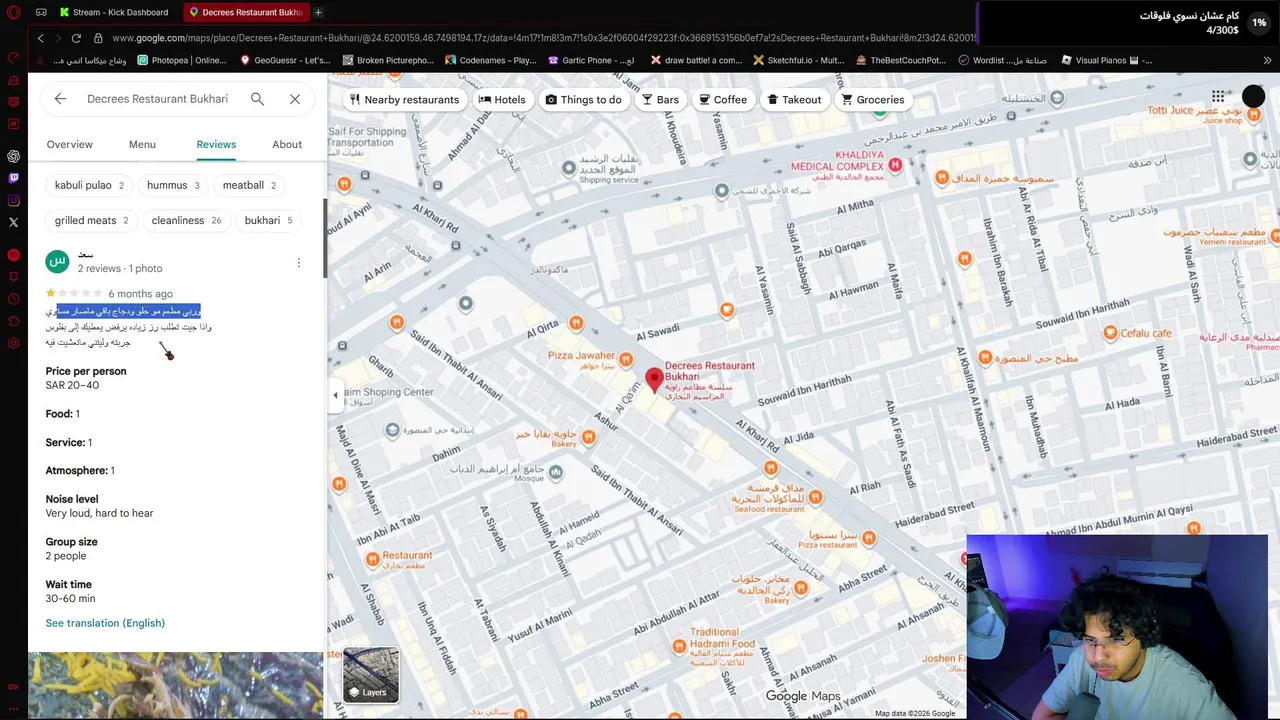Open the Photopea bookmark
1280x720 pixels.
pos(182,60)
